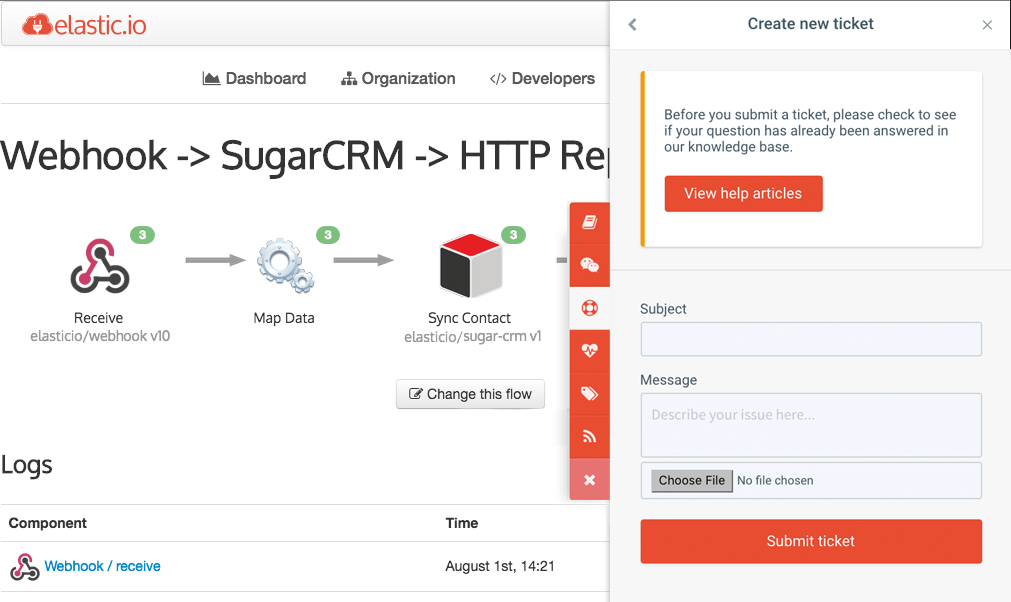The image size is (1011, 602).
Task: Click 'elasticio/webhook v10' label
Action: 100,336
